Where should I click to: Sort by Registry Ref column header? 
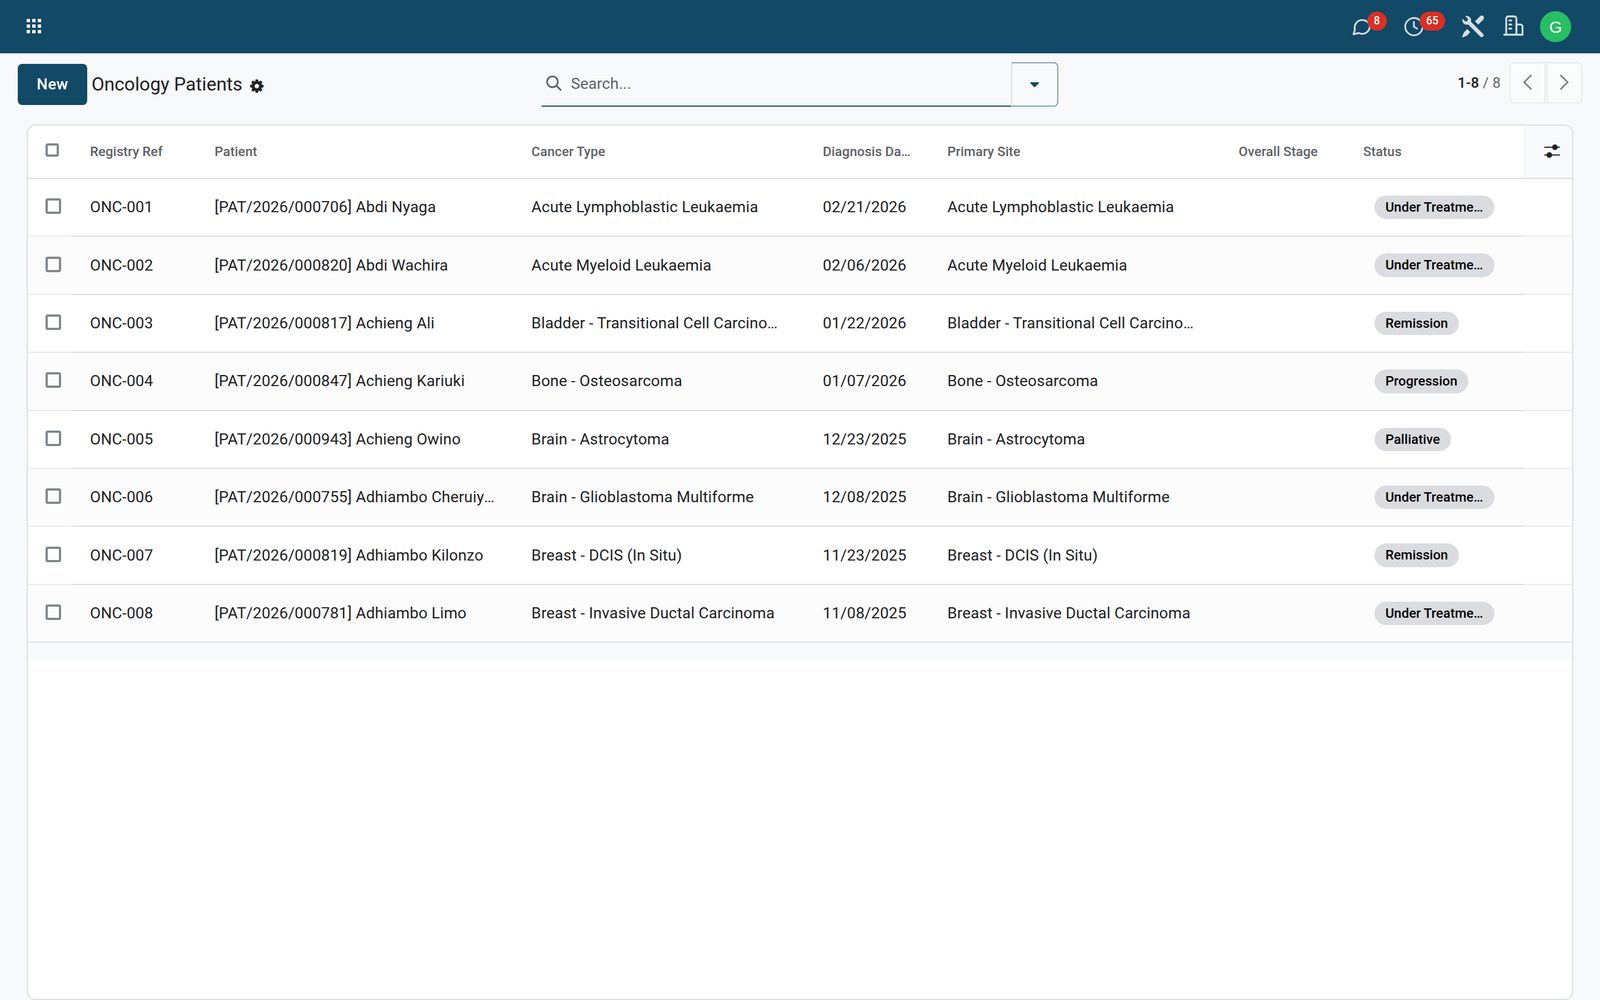pyautogui.click(x=126, y=152)
